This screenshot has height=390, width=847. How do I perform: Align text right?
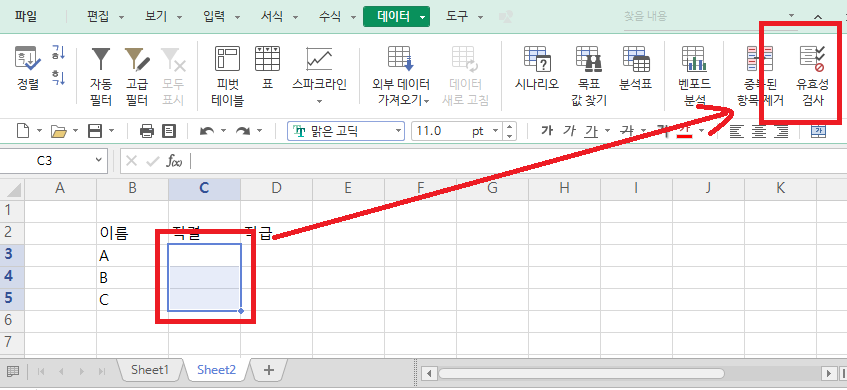[781, 131]
